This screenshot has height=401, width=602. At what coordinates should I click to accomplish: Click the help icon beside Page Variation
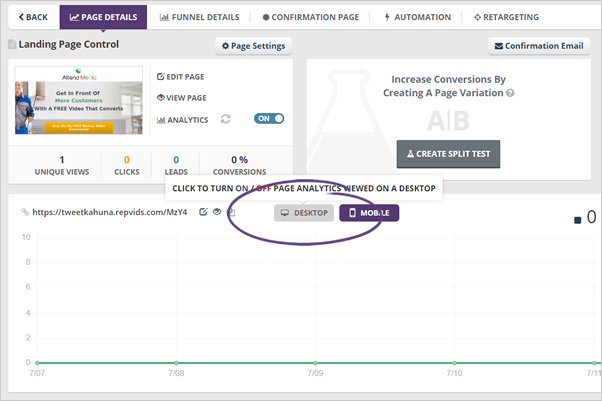pos(511,93)
